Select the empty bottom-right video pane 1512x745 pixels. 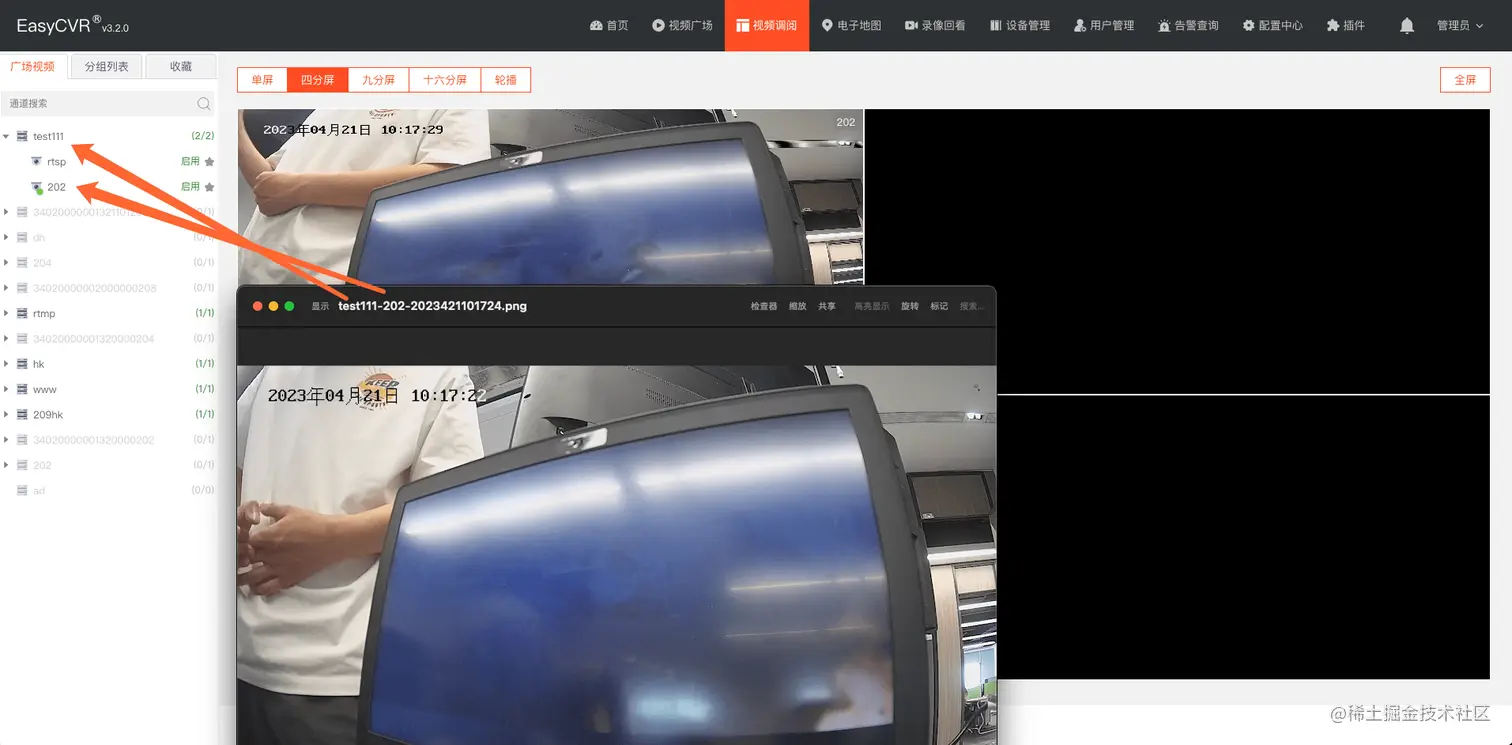[x=1243, y=537]
